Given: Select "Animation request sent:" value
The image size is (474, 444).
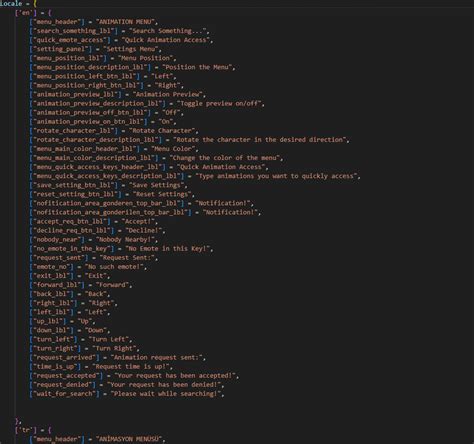Looking at the screenshot, I should [156, 357].
